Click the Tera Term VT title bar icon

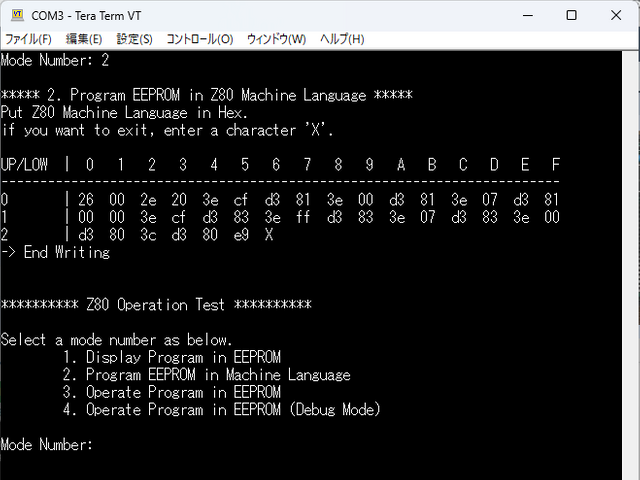16,15
